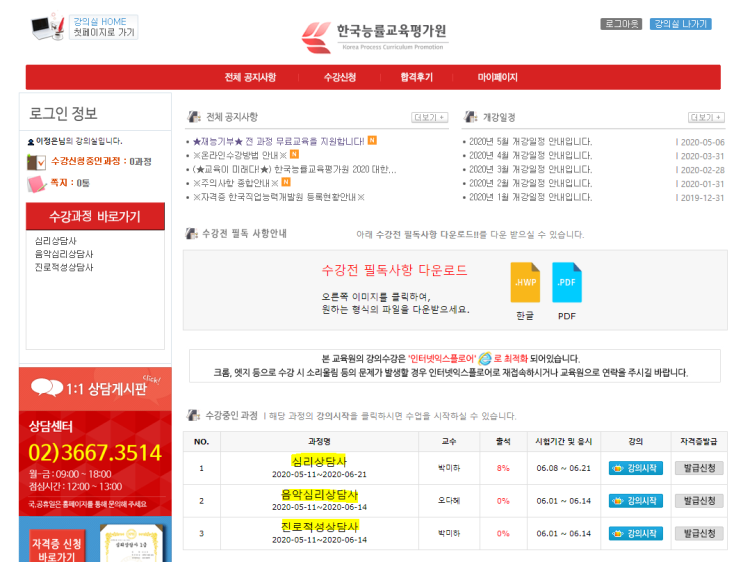Viewport: 743px width, 562px height.
Task: Click the certificate thumbnail image
Action: (x=131, y=544)
